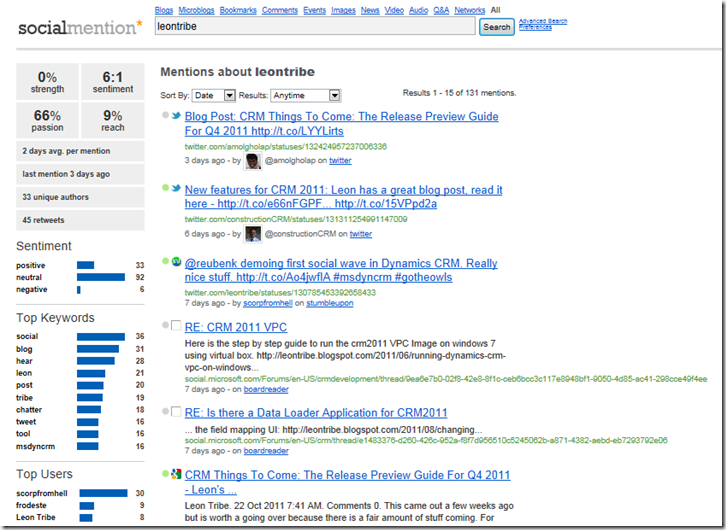Click positive sentiment bar
This screenshot has height=530, width=726.
(86, 265)
